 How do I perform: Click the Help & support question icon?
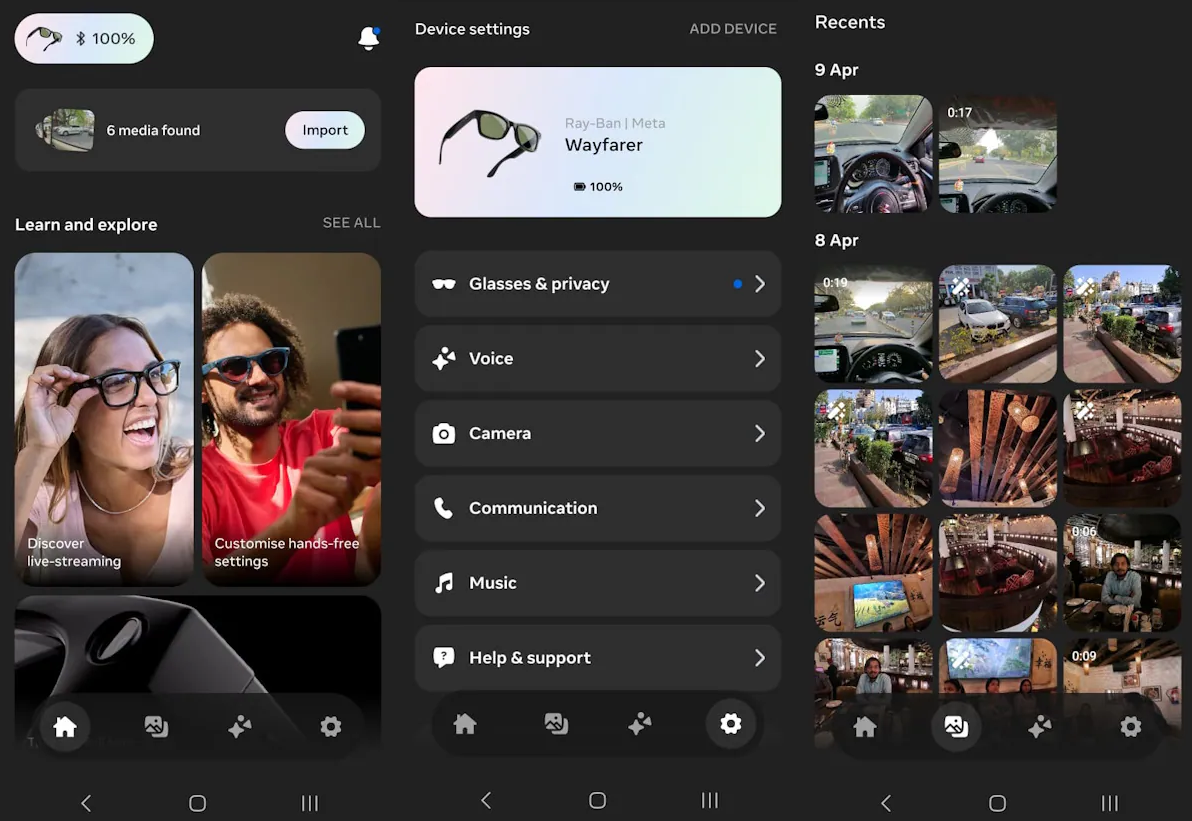[444, 658]
